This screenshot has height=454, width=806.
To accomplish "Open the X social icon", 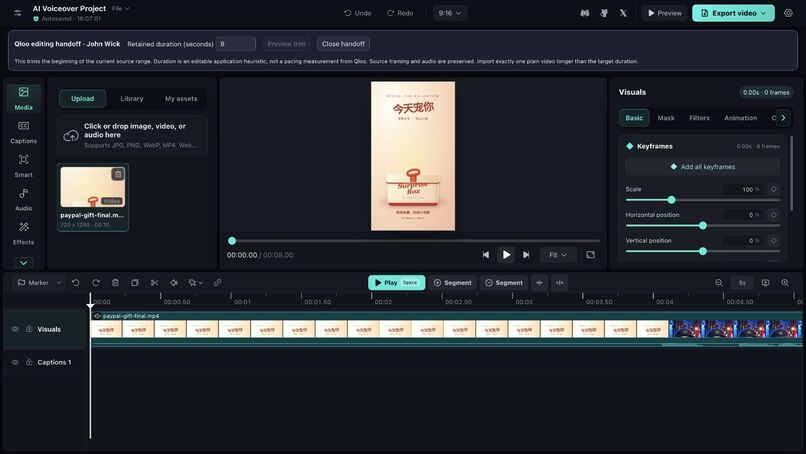I will pos(623,13).
